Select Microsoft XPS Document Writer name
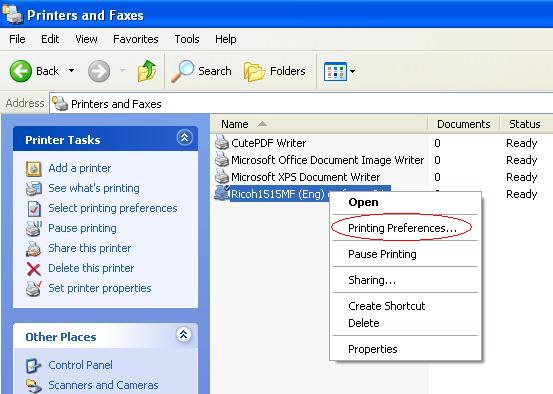553x394 pixels. (x=305, y=177)
